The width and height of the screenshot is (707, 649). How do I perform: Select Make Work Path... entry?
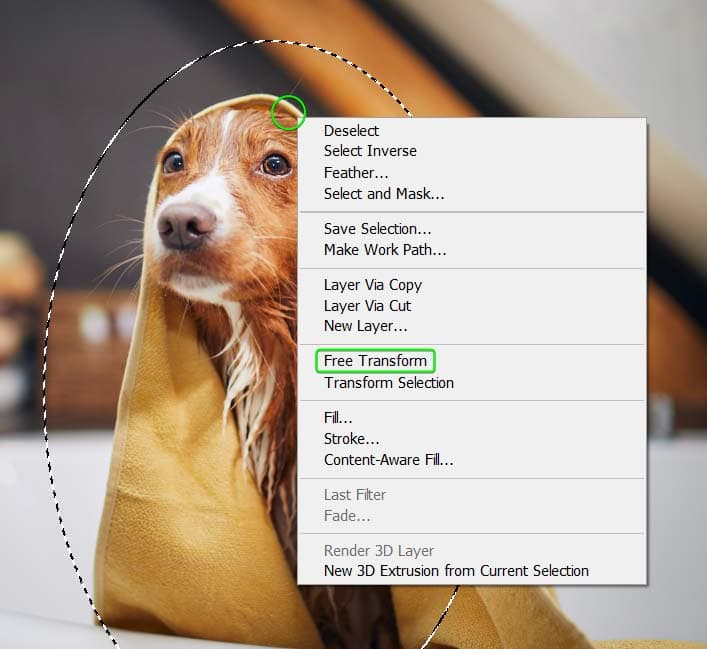point(472,250)
